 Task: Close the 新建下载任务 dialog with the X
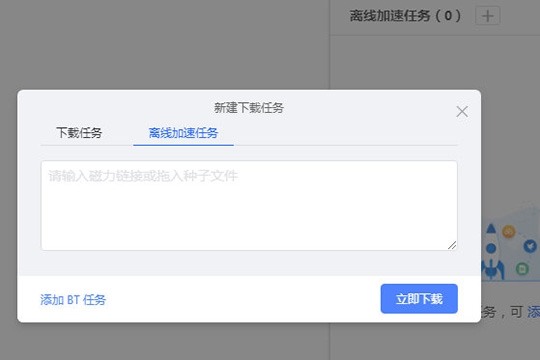[462, 111]
